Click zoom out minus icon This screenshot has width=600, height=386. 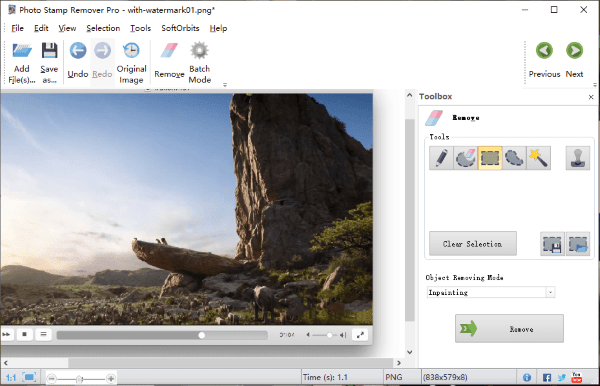[x=52, y=379]
